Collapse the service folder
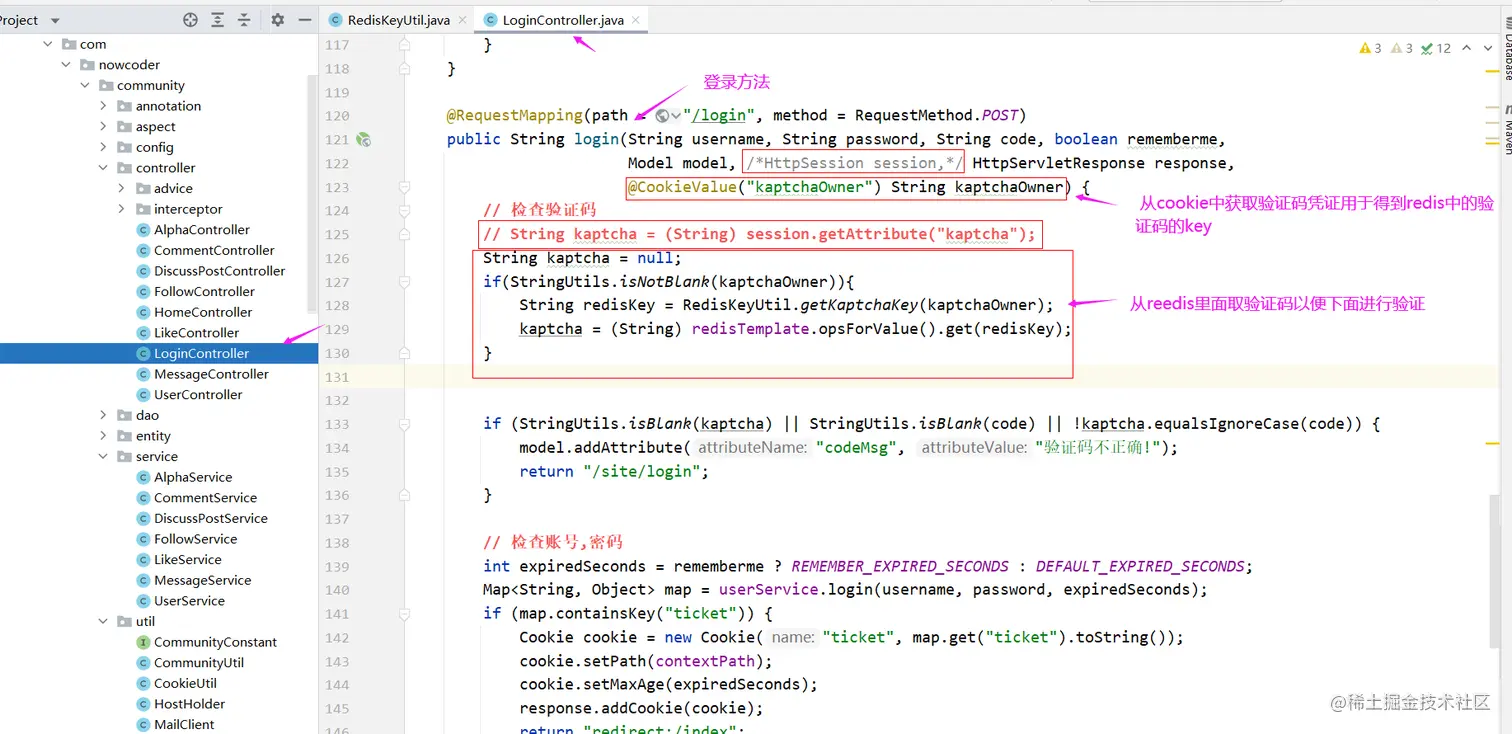Image resolution: width=1512 pixels, height=734 pixels. (x=104, y=456)
